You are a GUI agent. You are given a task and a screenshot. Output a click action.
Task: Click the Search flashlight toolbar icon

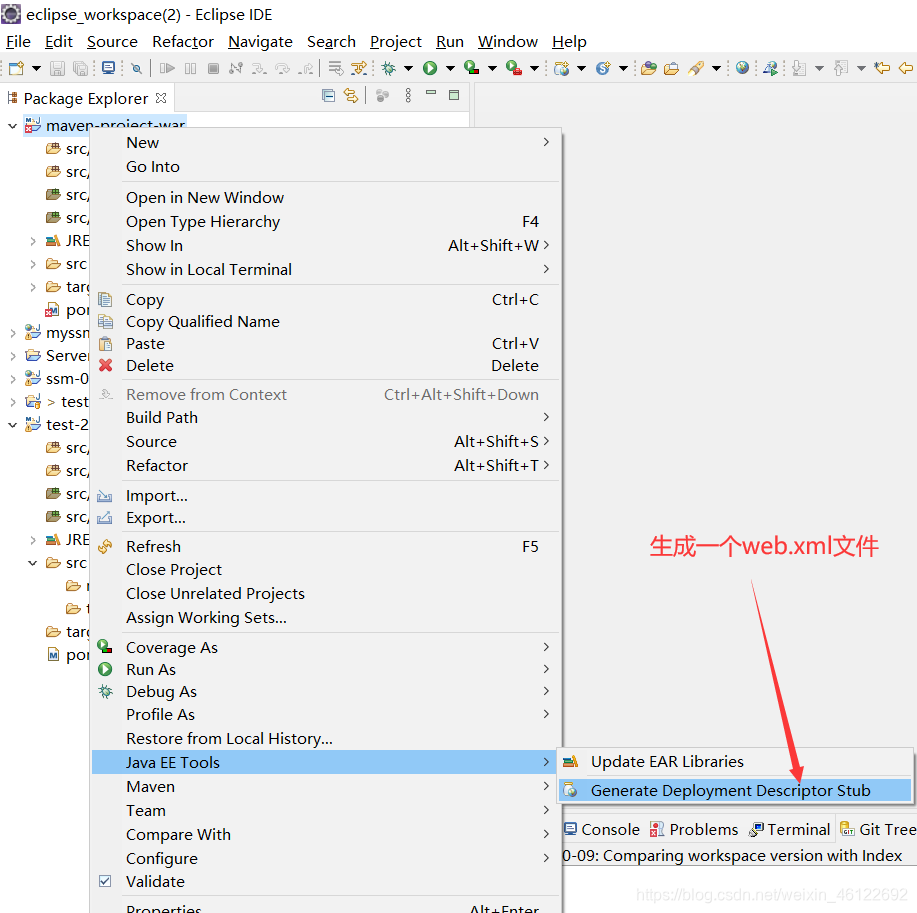[695, 68]
